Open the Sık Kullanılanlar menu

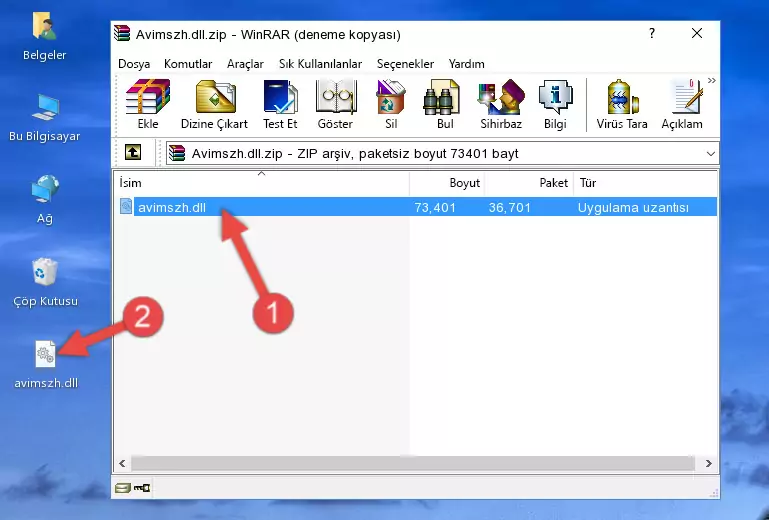pos(320,64)
